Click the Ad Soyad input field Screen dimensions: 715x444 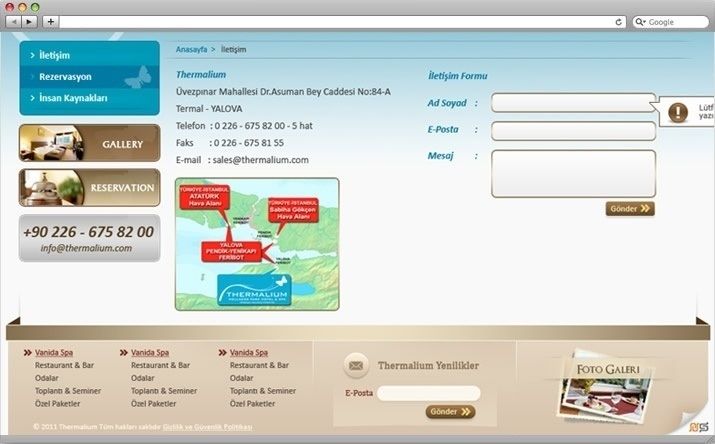coord(573,103)
